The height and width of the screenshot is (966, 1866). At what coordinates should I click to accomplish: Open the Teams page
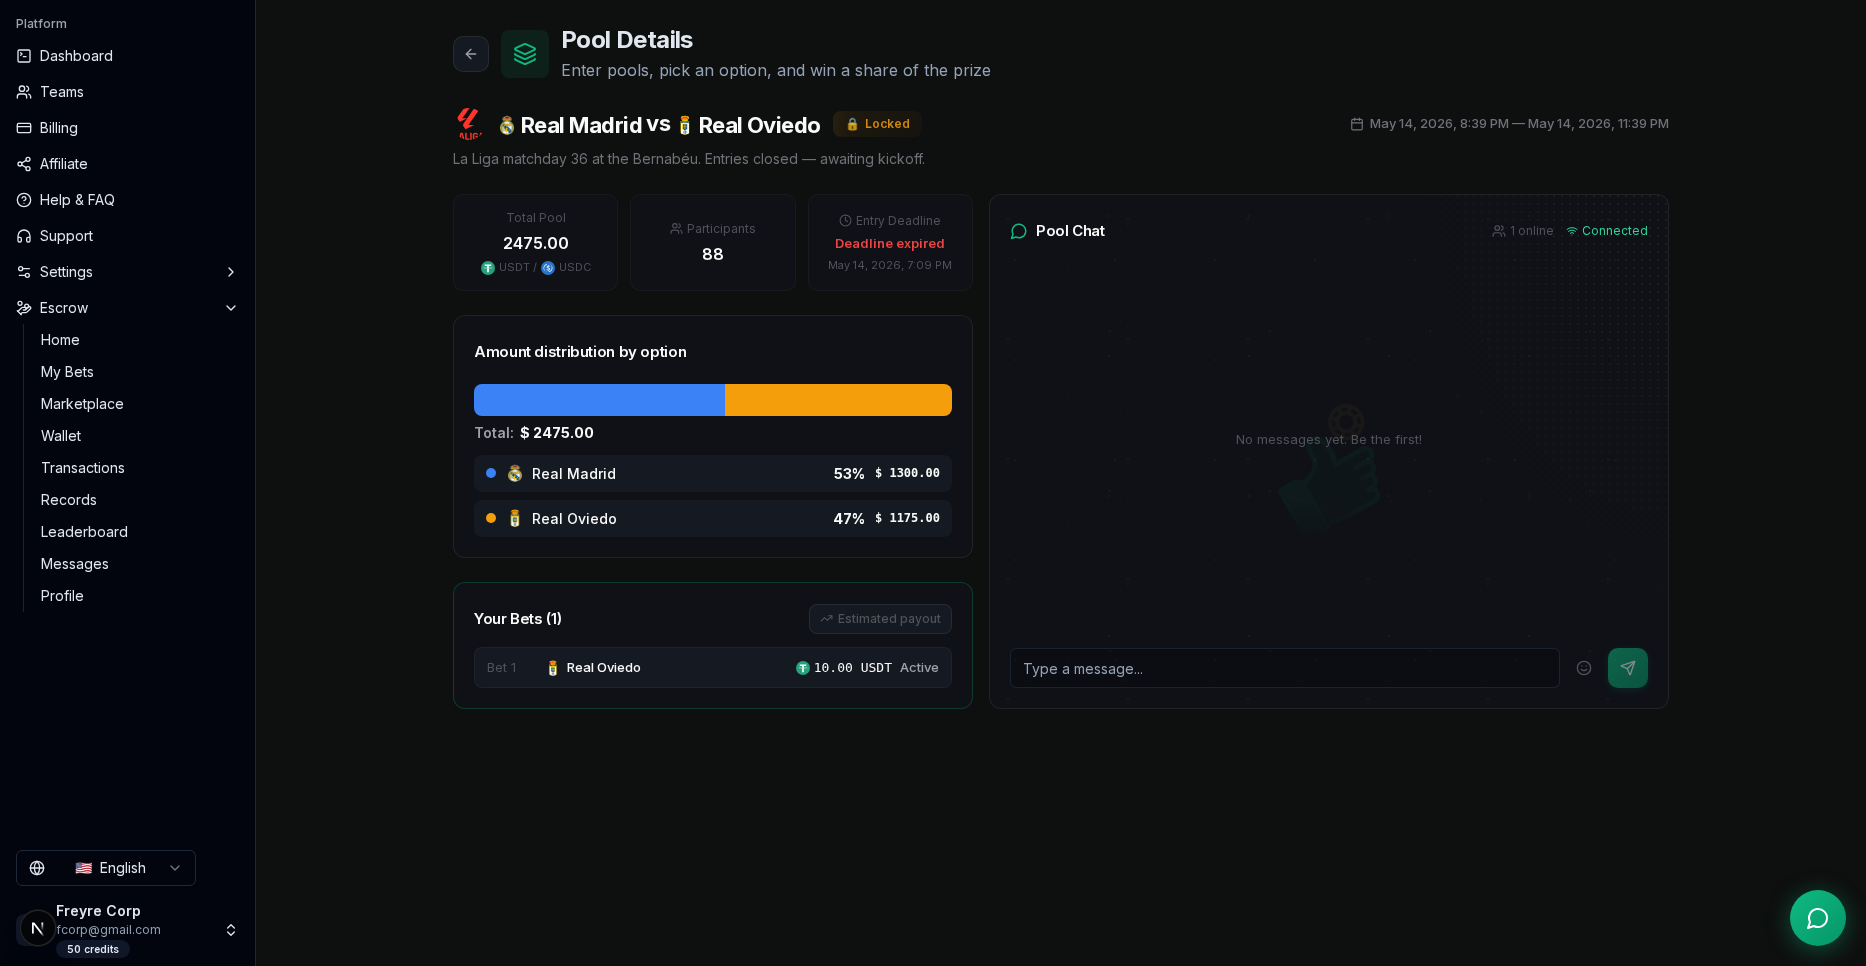pos(127,92)
